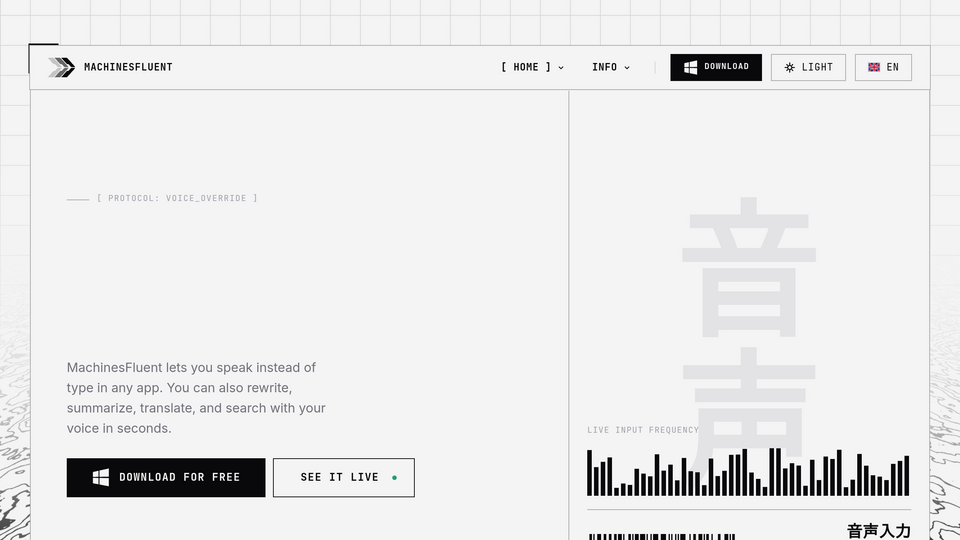Click the MACHINESFLUENT brand name

tap(128, 67)
